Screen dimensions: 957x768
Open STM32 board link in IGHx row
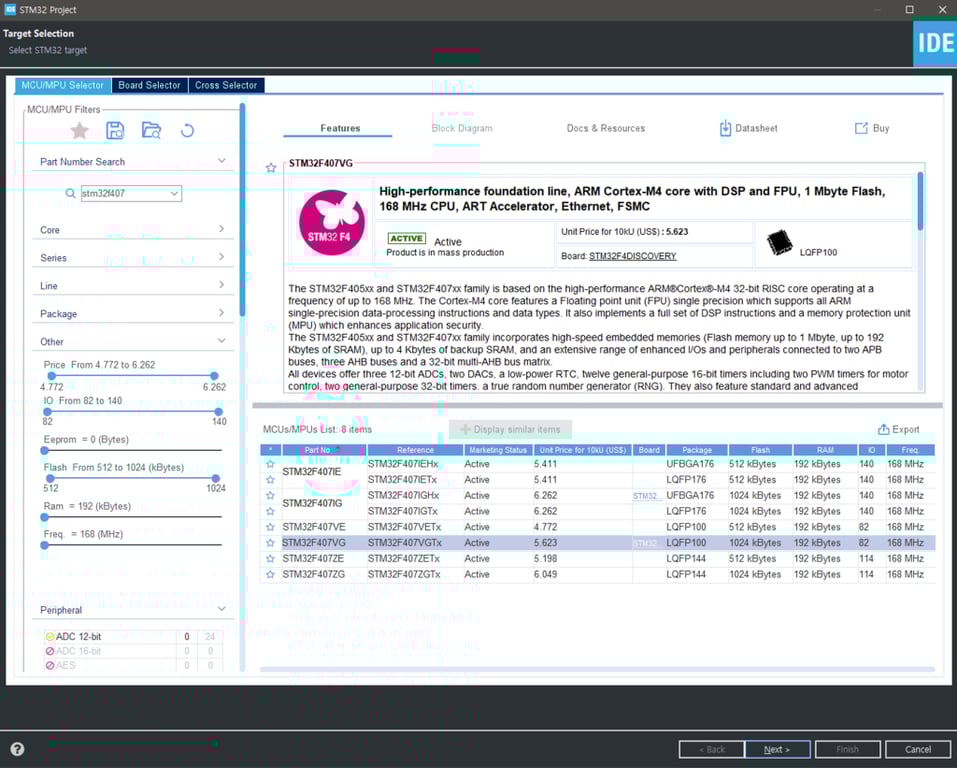click(647, 496)
